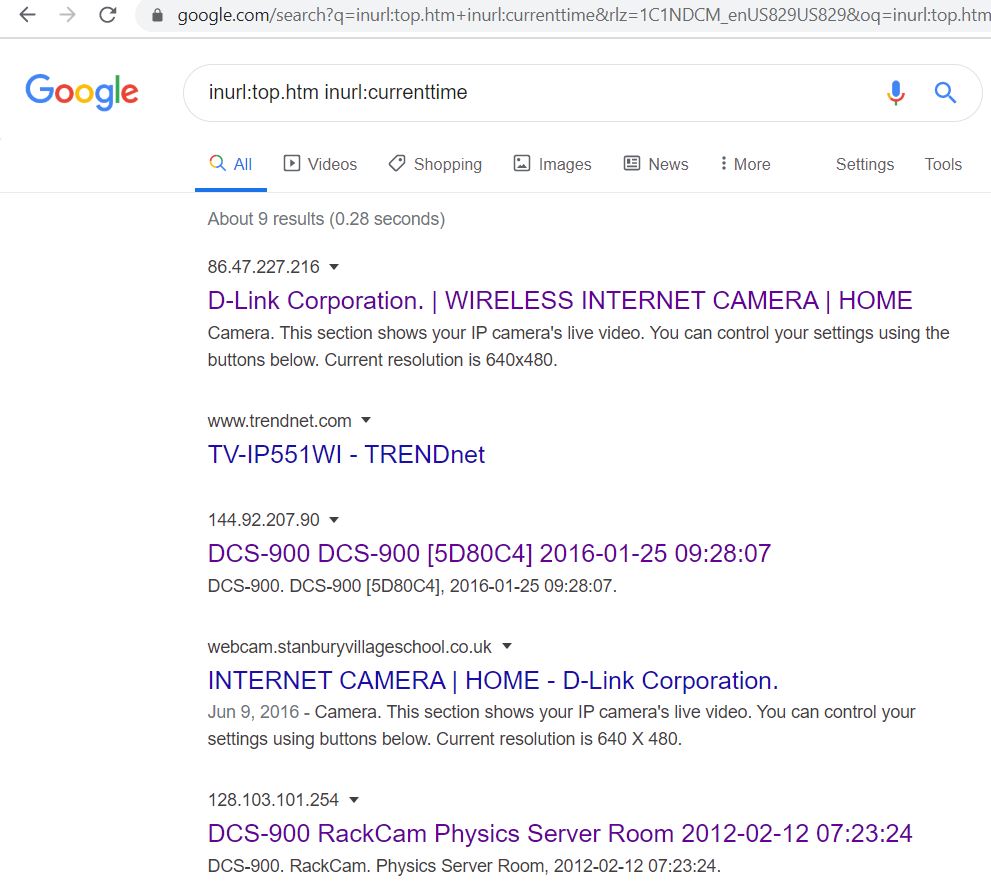
Task: Open DCS-900 RackCam Physics Server Room result
Action: (x=560, y=833)
